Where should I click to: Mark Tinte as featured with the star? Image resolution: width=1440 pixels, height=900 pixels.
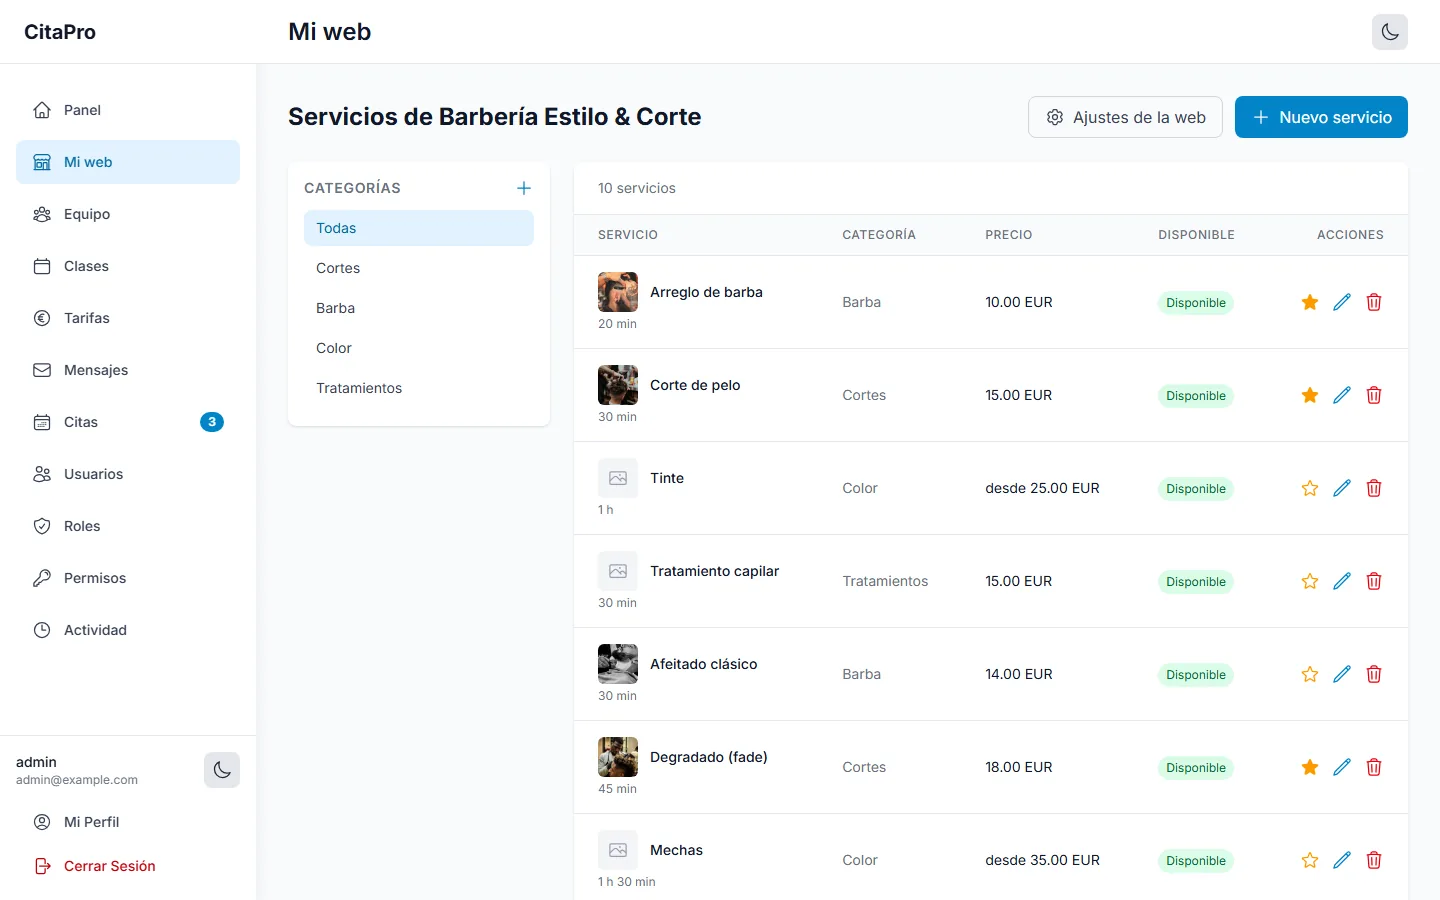tap(1310, 488)
